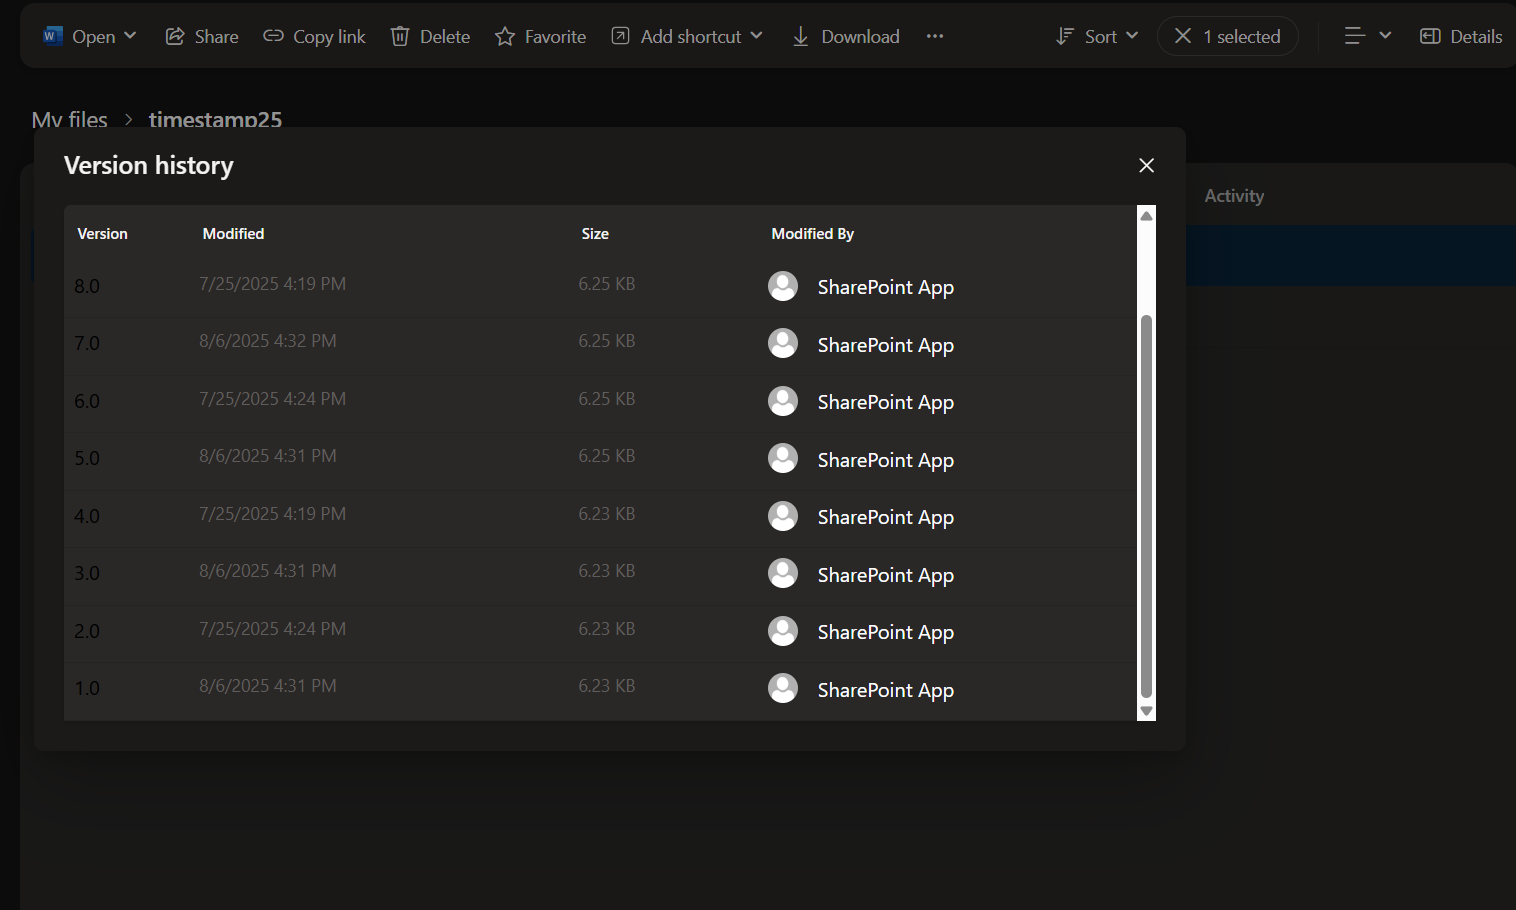Image resolution: width=1516 pixels, height=910 pixels.
Task: Click scrollbar down arrow in version list
Action: click(1147, 711)
